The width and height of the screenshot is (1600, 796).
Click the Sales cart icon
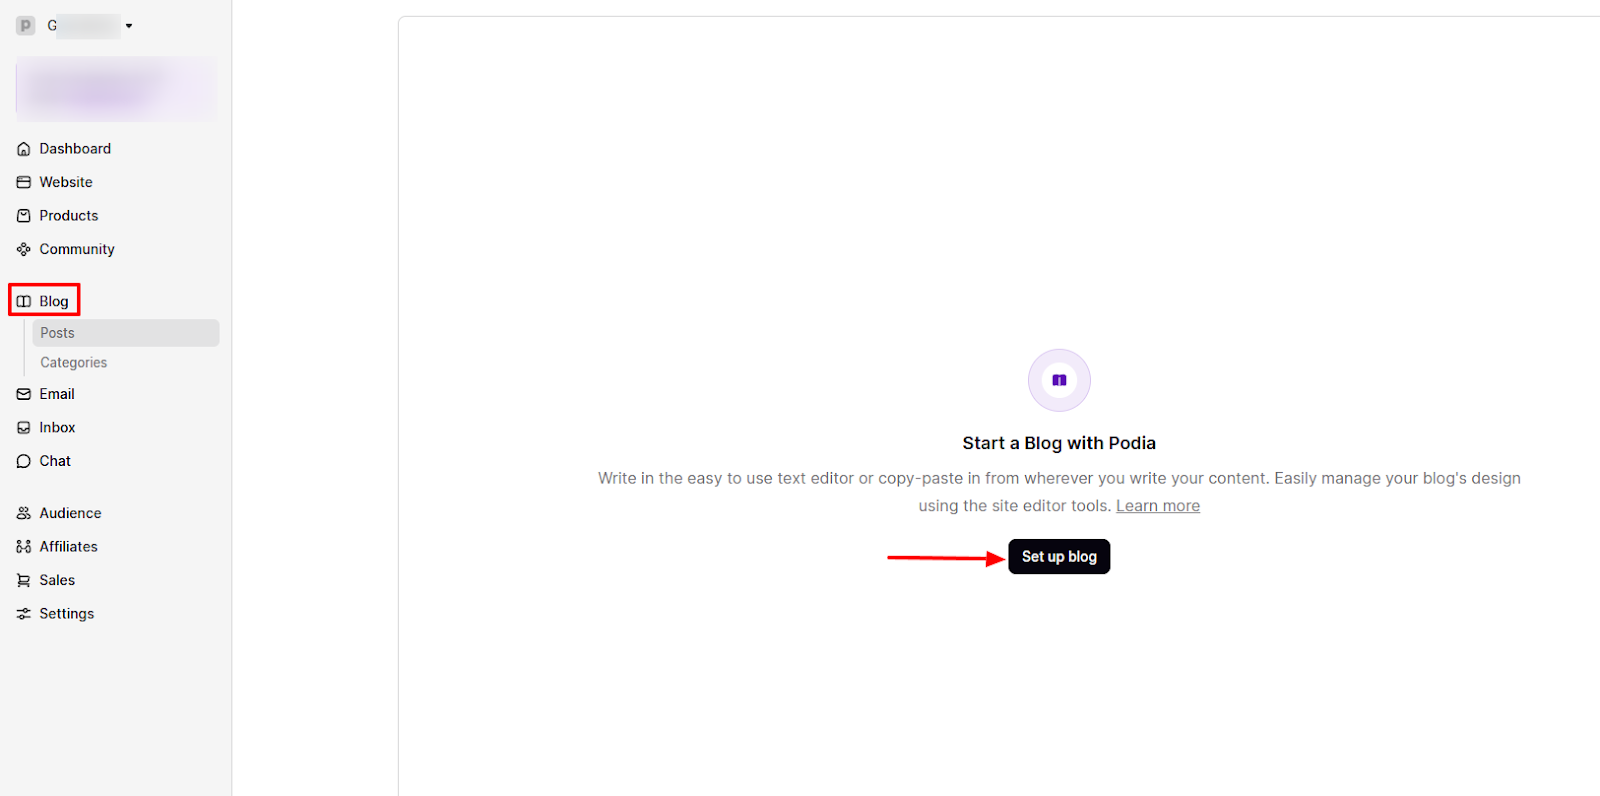click(x=24, y=580)
